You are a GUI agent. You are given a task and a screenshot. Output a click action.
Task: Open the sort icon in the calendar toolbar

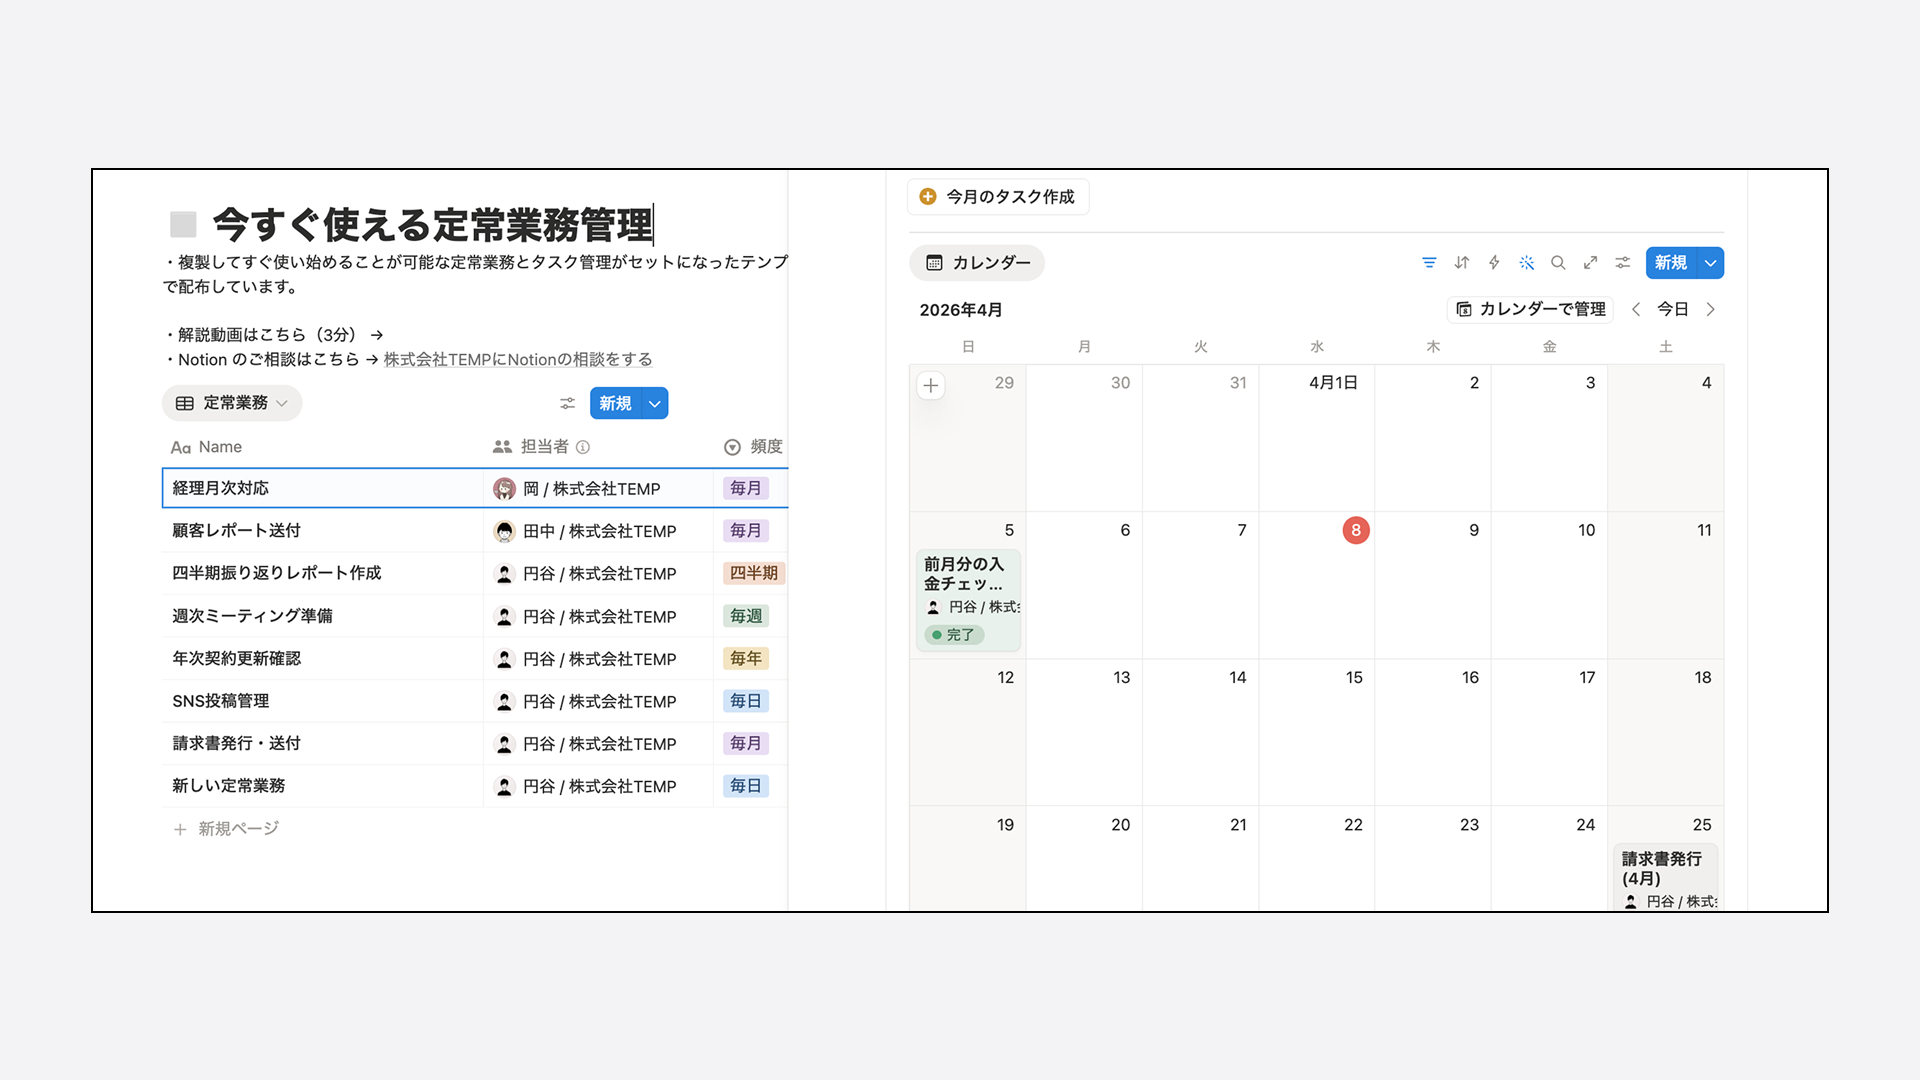click(1461, 262)
